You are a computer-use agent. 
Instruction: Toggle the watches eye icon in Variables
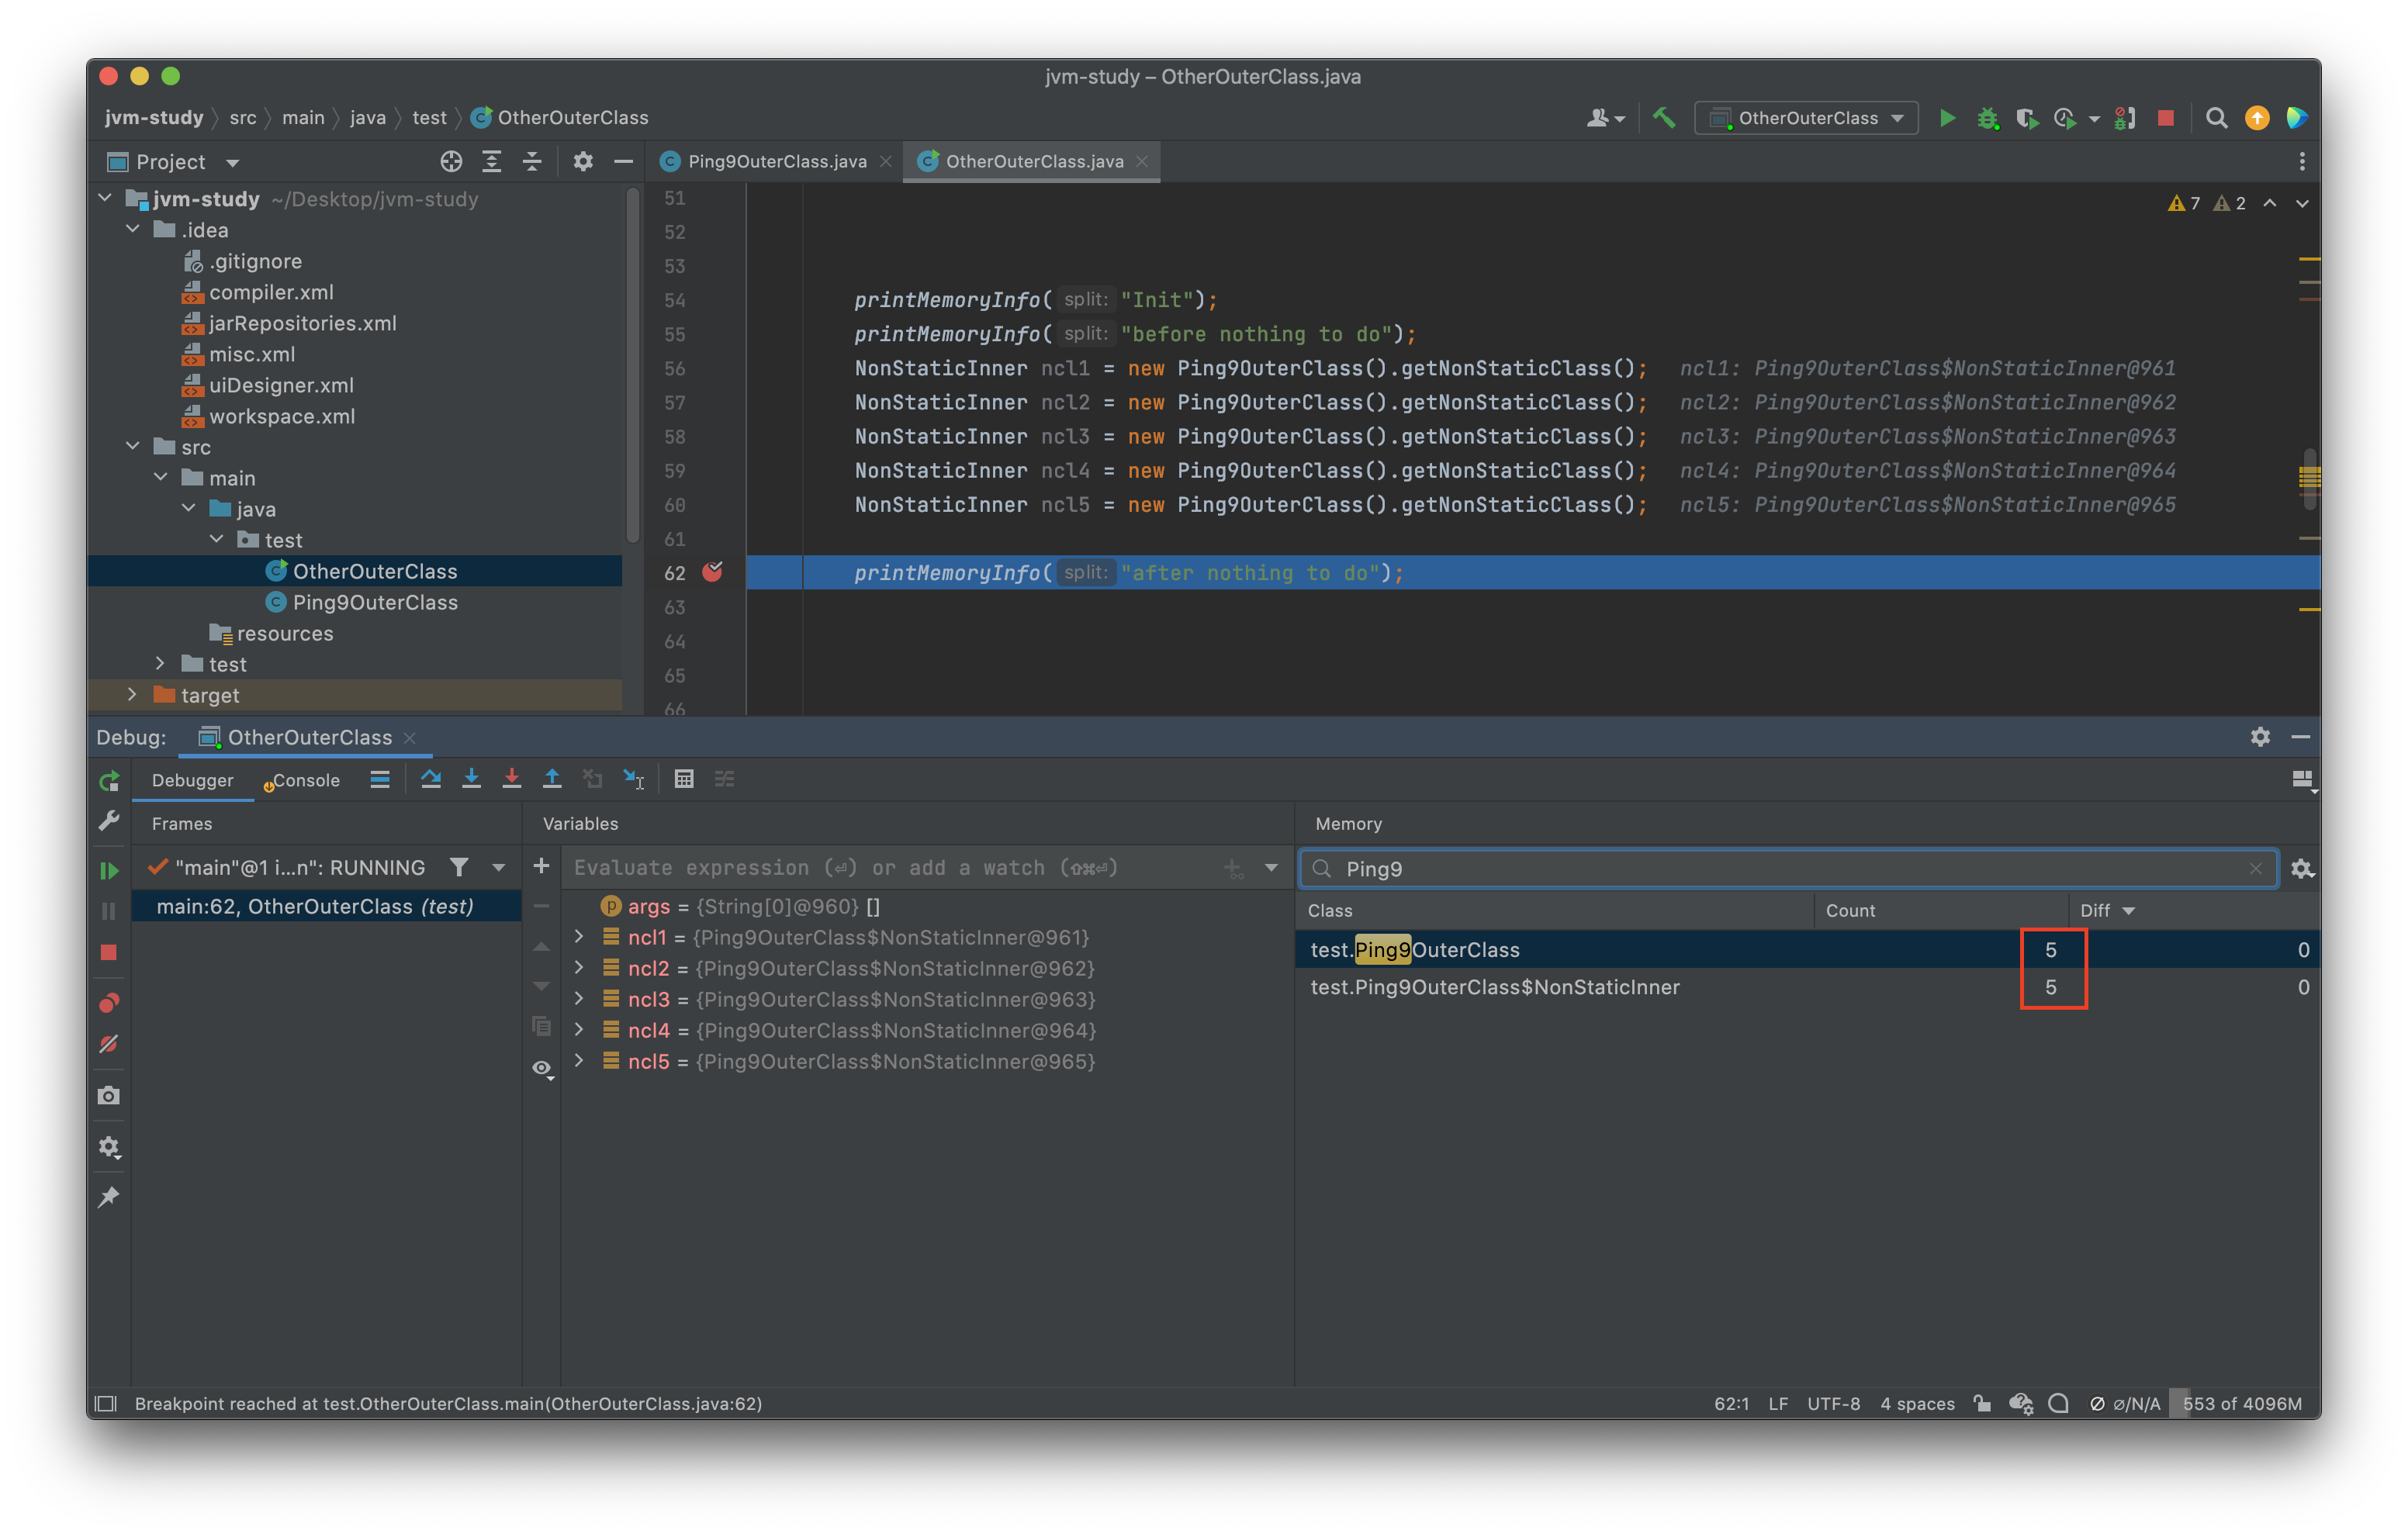(x=542, y=1068)
